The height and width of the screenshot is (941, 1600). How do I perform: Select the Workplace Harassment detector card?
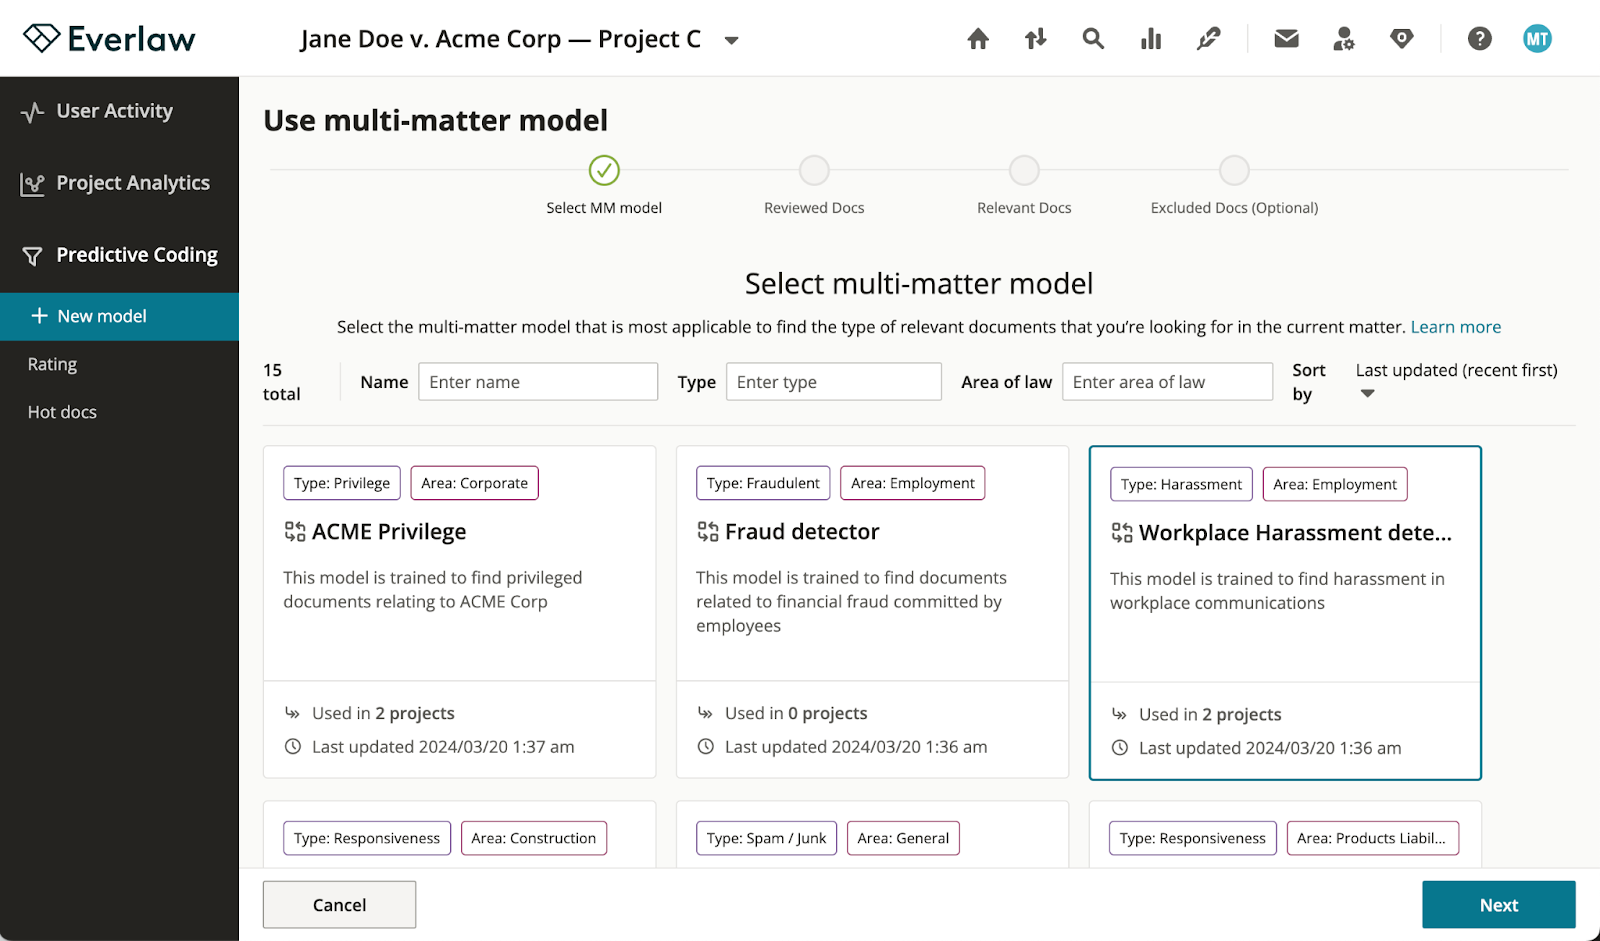(1285, 613)
